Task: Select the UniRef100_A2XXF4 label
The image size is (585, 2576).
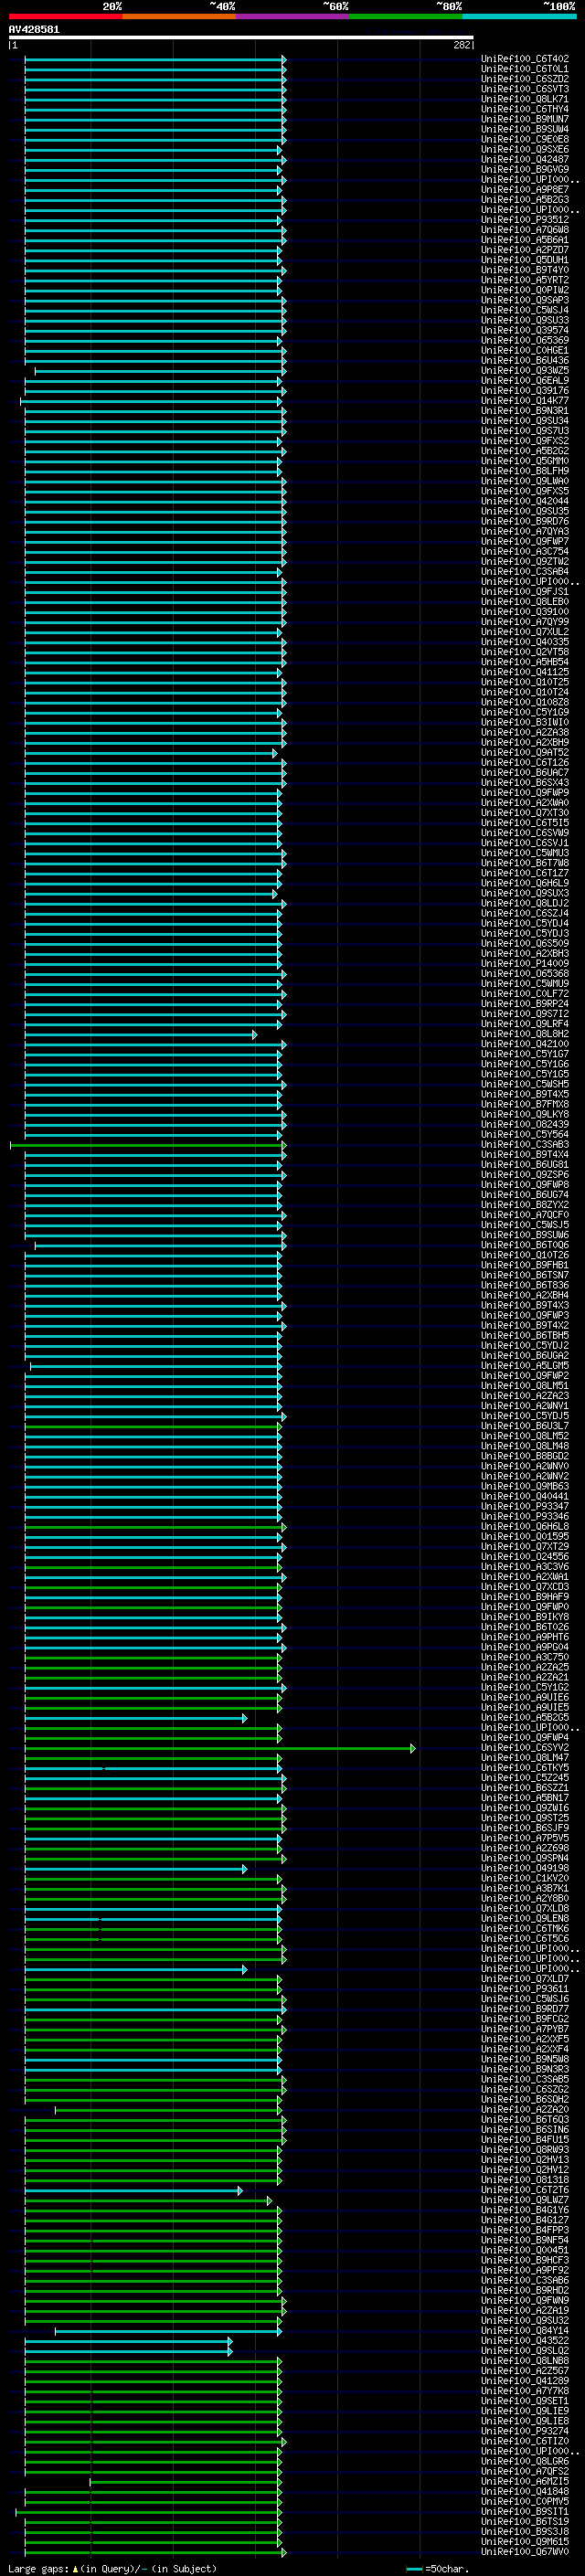Action: tap(525, 2050)
